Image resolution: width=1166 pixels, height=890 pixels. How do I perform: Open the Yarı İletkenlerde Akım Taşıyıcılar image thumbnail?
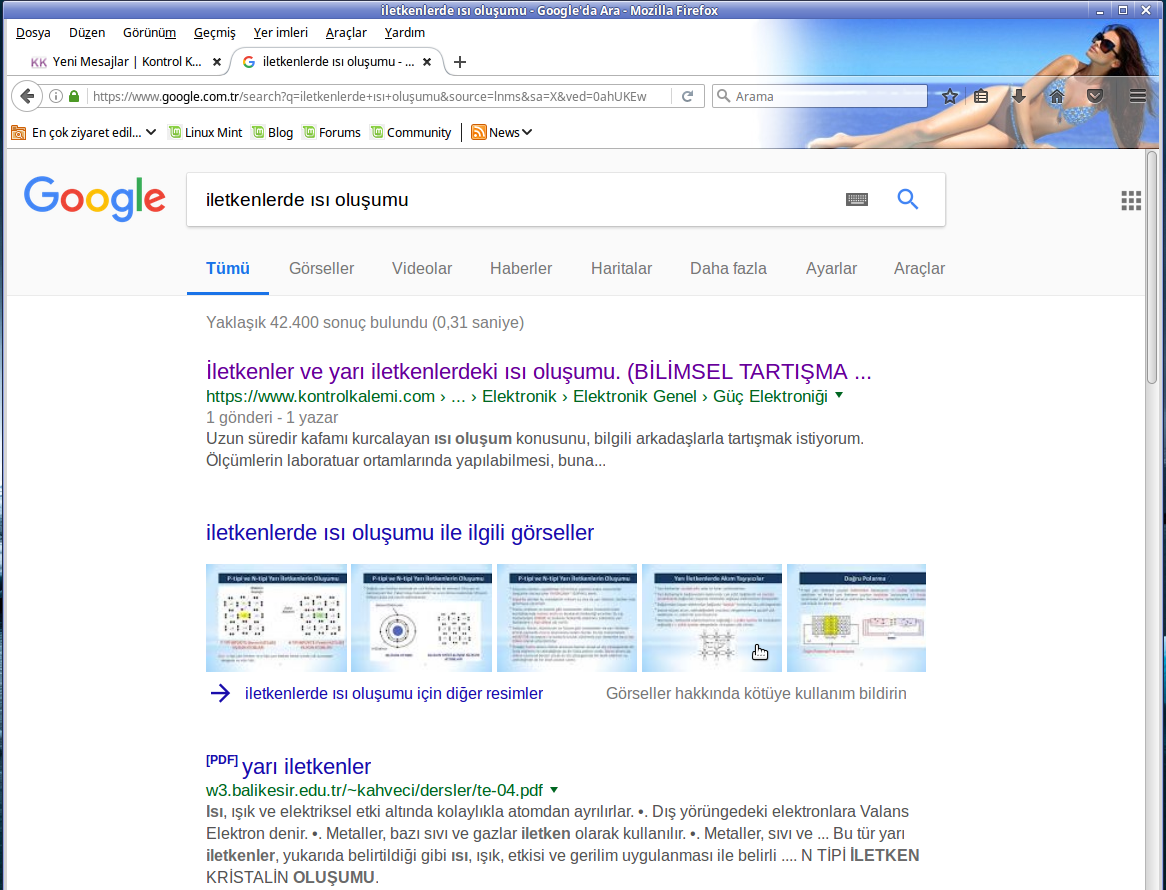(712, 618)
